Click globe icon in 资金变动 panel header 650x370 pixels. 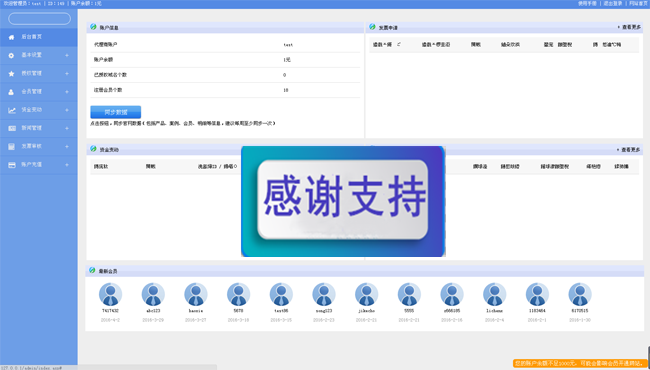click(93, 149)
